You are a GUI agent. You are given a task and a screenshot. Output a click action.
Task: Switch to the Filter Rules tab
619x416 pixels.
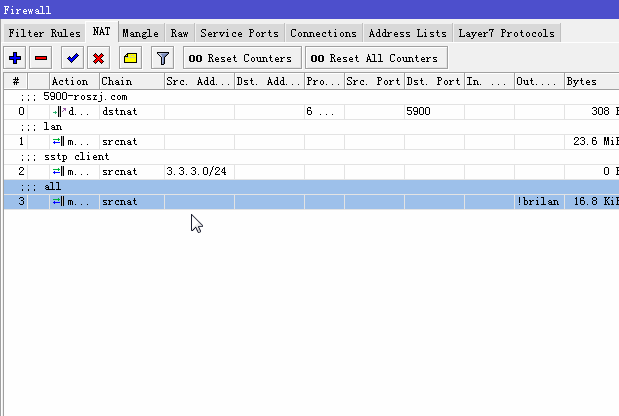[x=44, y=33]
